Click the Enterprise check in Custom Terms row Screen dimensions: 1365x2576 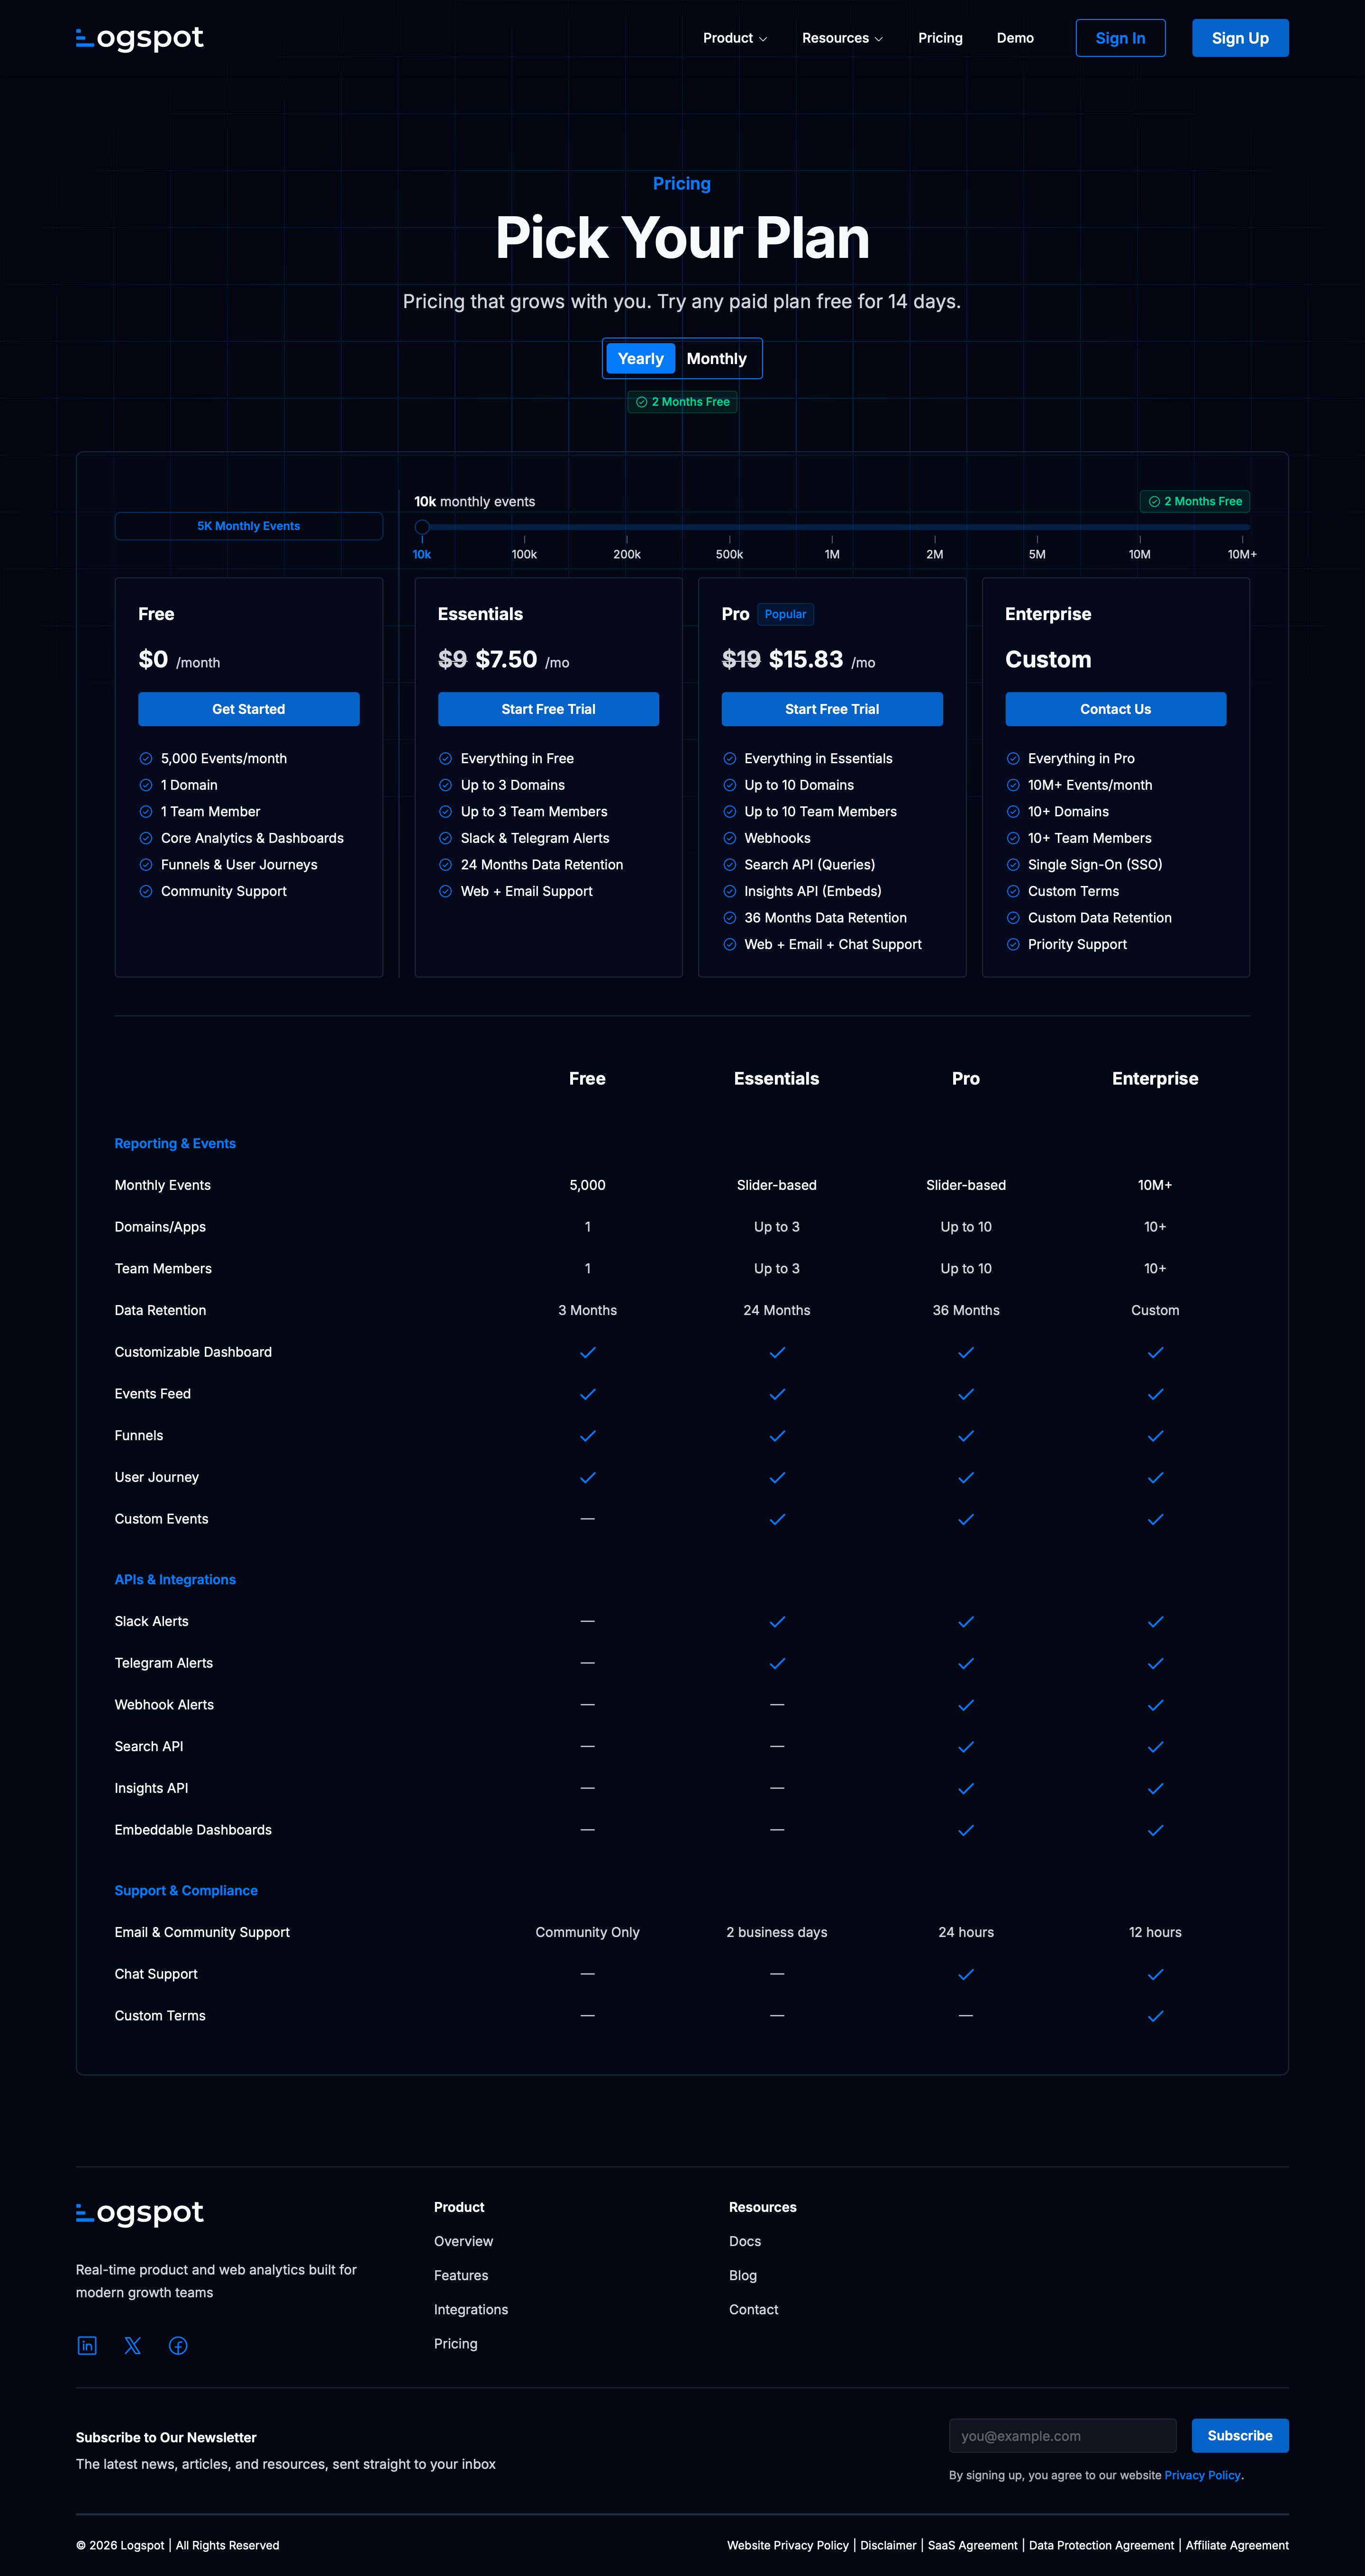click(1155, 2016)
